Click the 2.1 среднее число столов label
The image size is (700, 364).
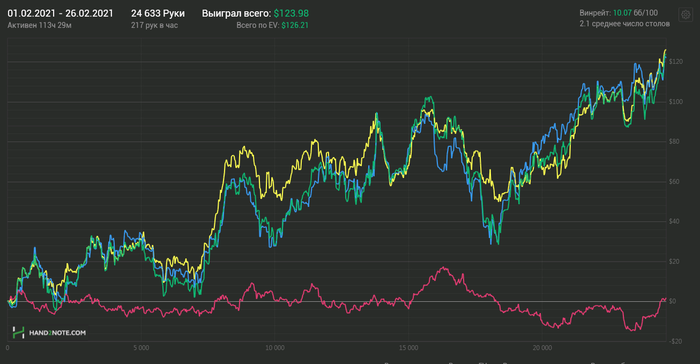625,24
